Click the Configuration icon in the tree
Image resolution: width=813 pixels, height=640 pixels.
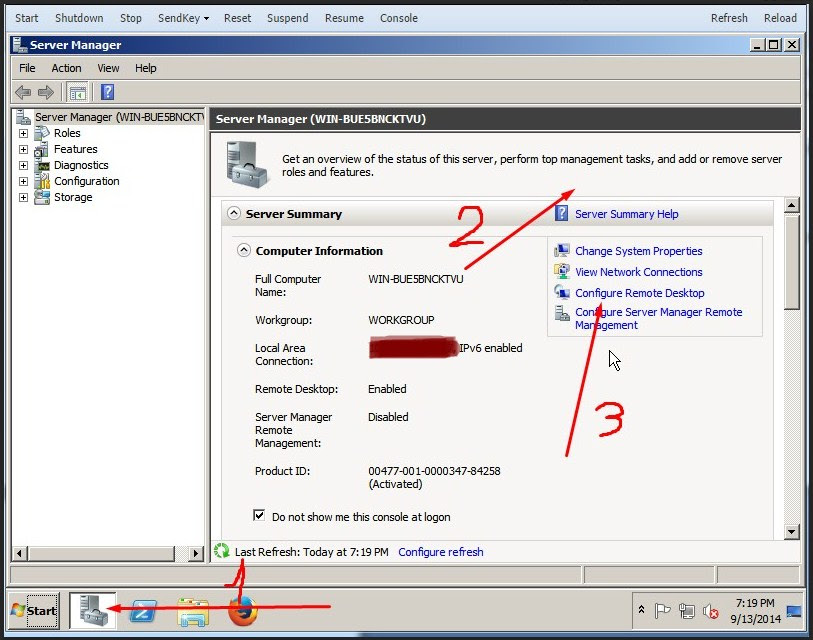(41, 181)
